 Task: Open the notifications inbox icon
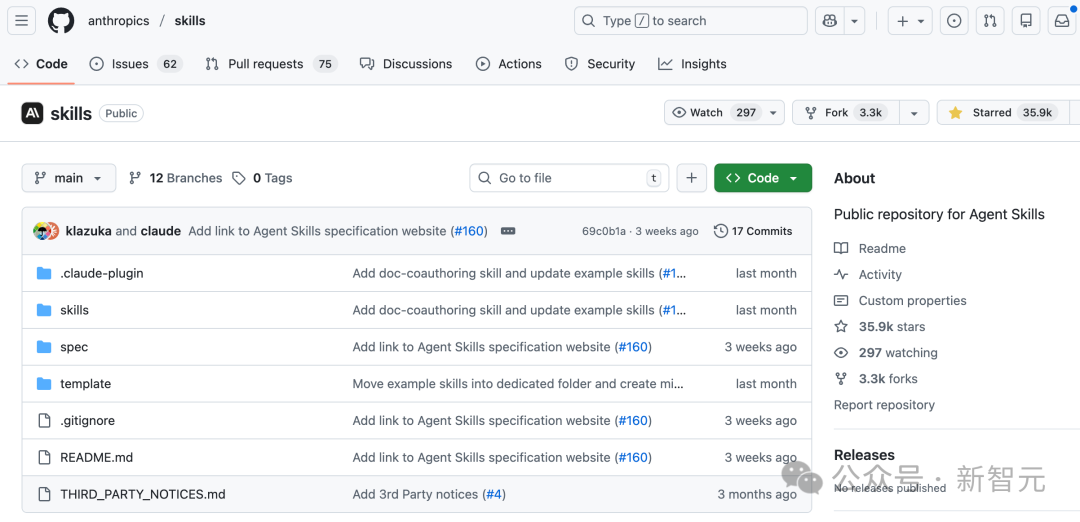point(1061,21)
